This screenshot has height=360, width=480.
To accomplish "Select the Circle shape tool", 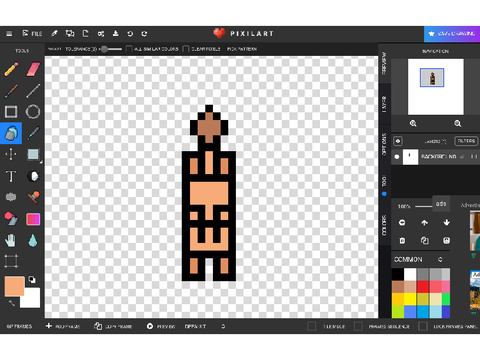I will 33,112.
